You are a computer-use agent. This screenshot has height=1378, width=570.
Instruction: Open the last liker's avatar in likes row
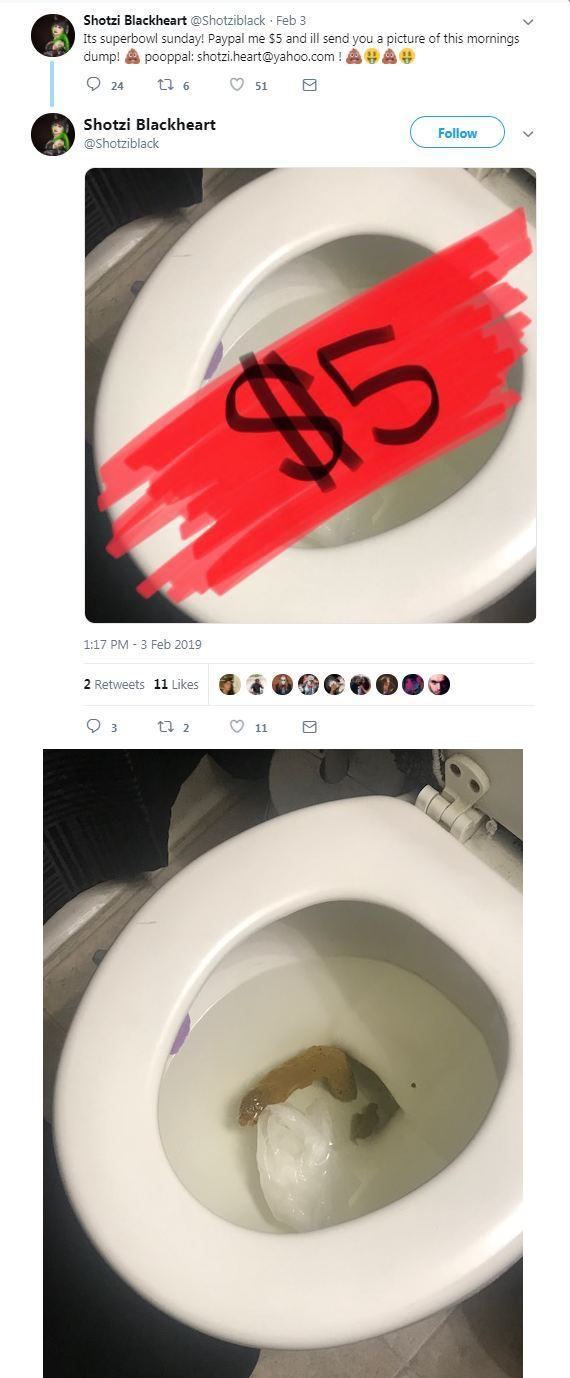[x=438, y=684]
